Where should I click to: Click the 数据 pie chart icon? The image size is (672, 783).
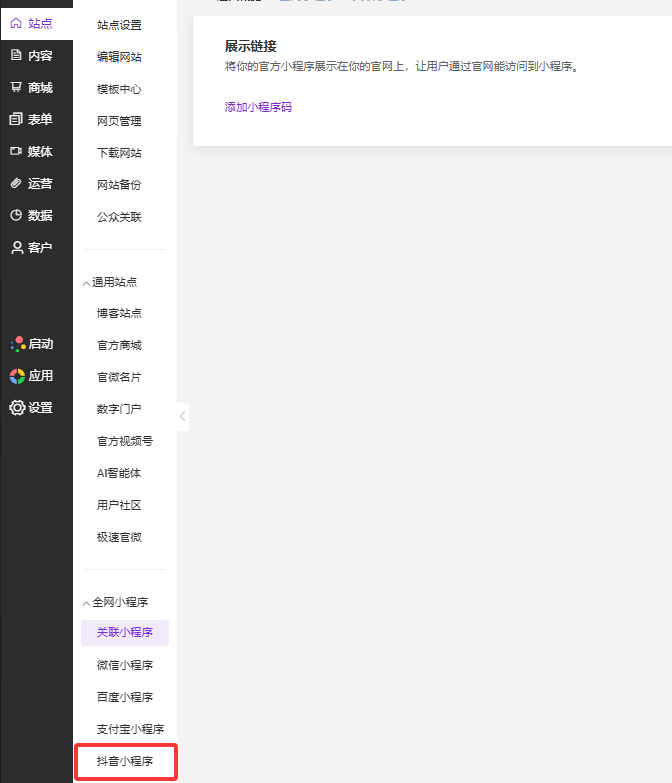pyautogui.click(x=16, y=215)
